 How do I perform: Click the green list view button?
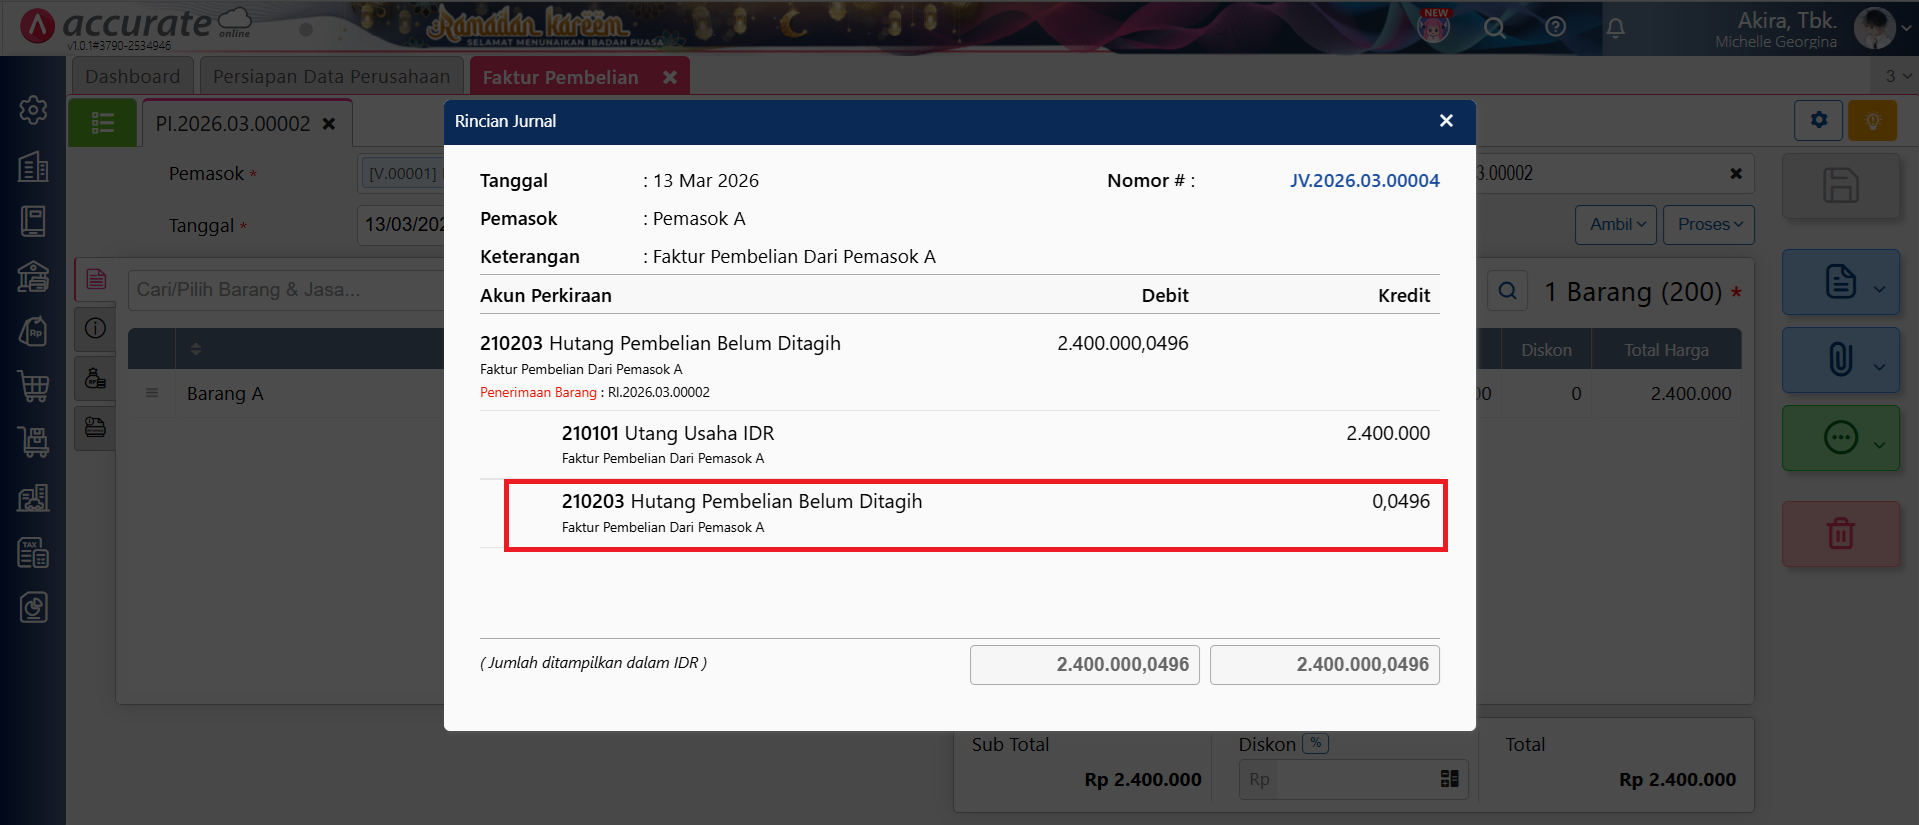[x=102, y=123]
